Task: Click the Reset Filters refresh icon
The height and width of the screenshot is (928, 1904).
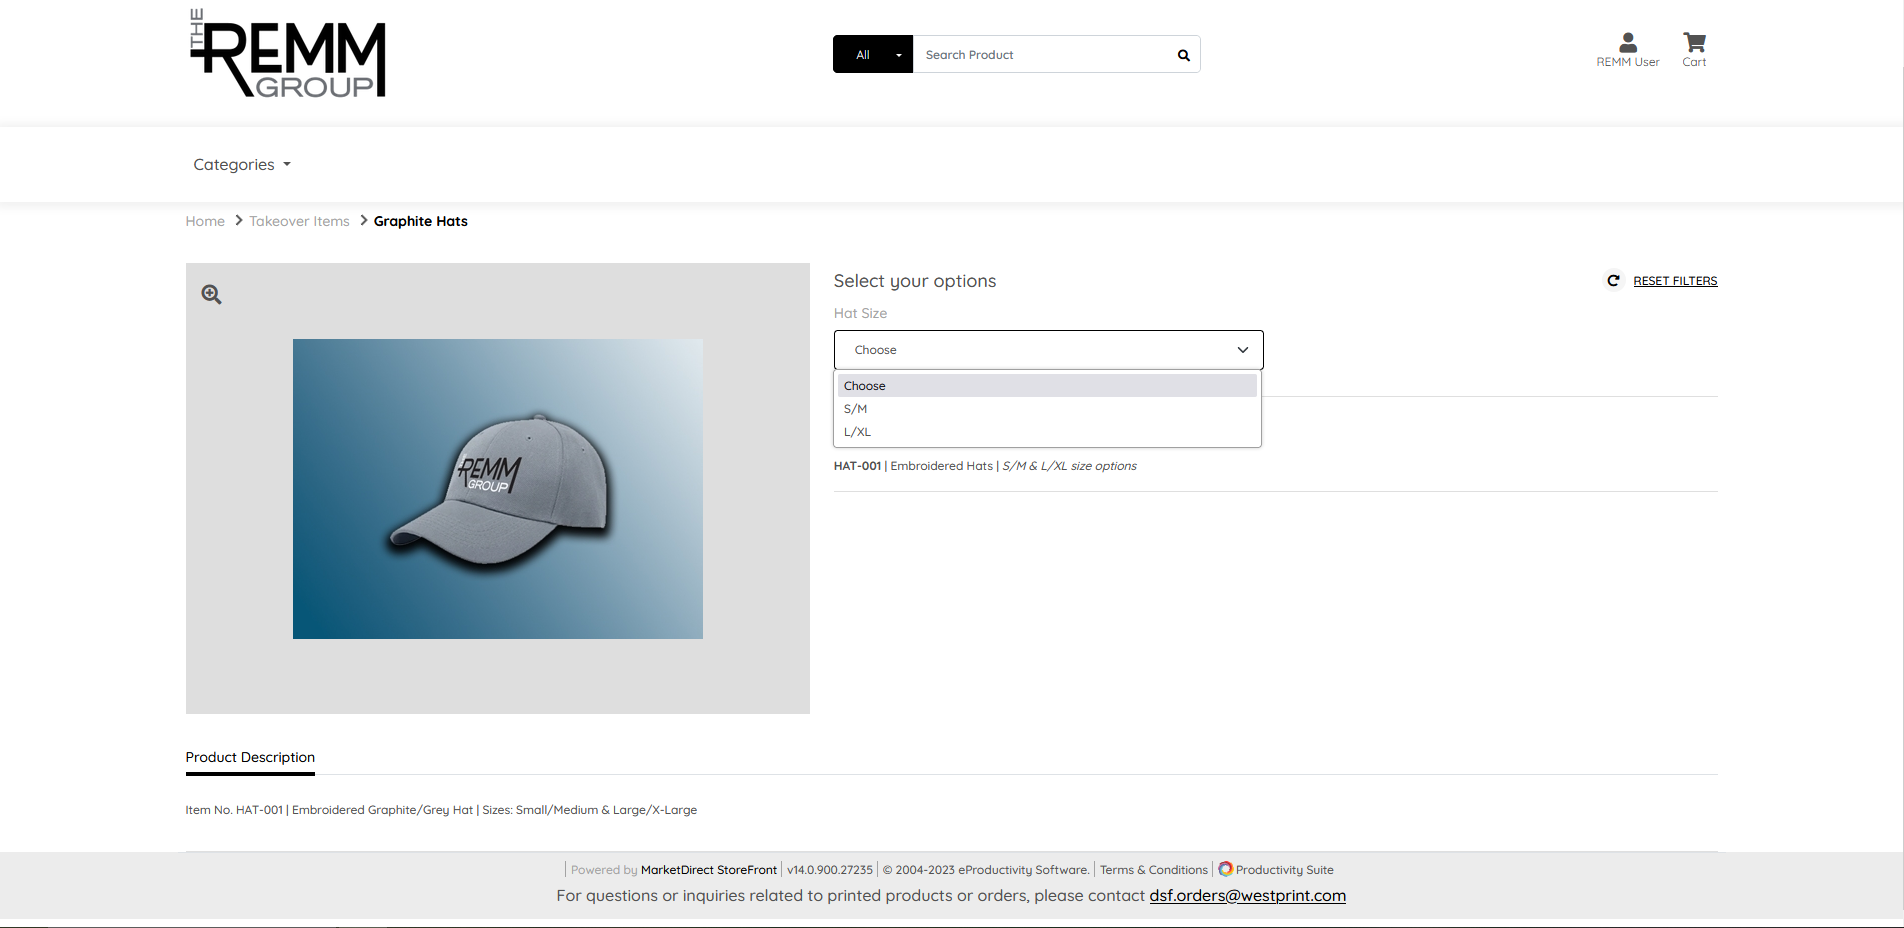Action: click(x=1613, y=281)
